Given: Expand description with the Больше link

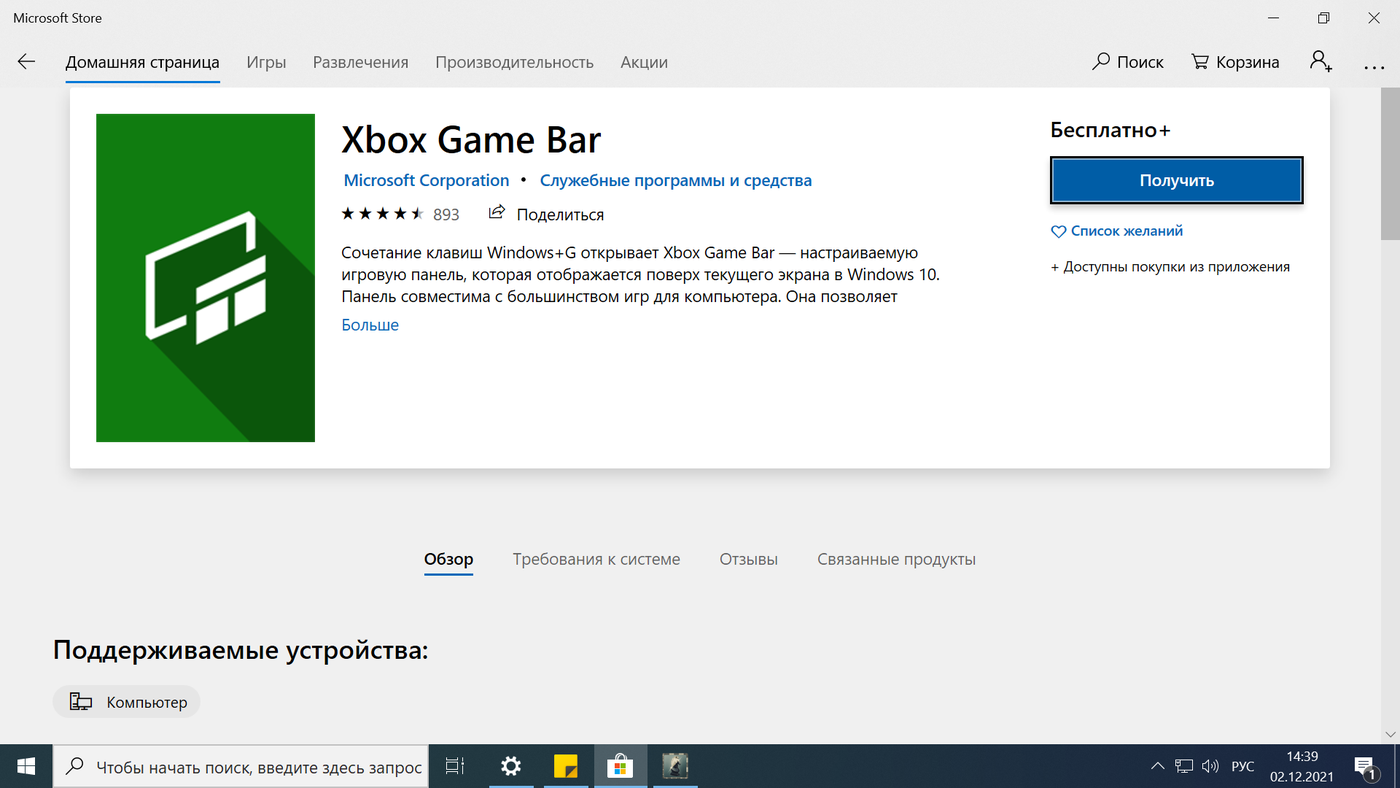Looking at the screenshot, I should click(x=370, y=325).
